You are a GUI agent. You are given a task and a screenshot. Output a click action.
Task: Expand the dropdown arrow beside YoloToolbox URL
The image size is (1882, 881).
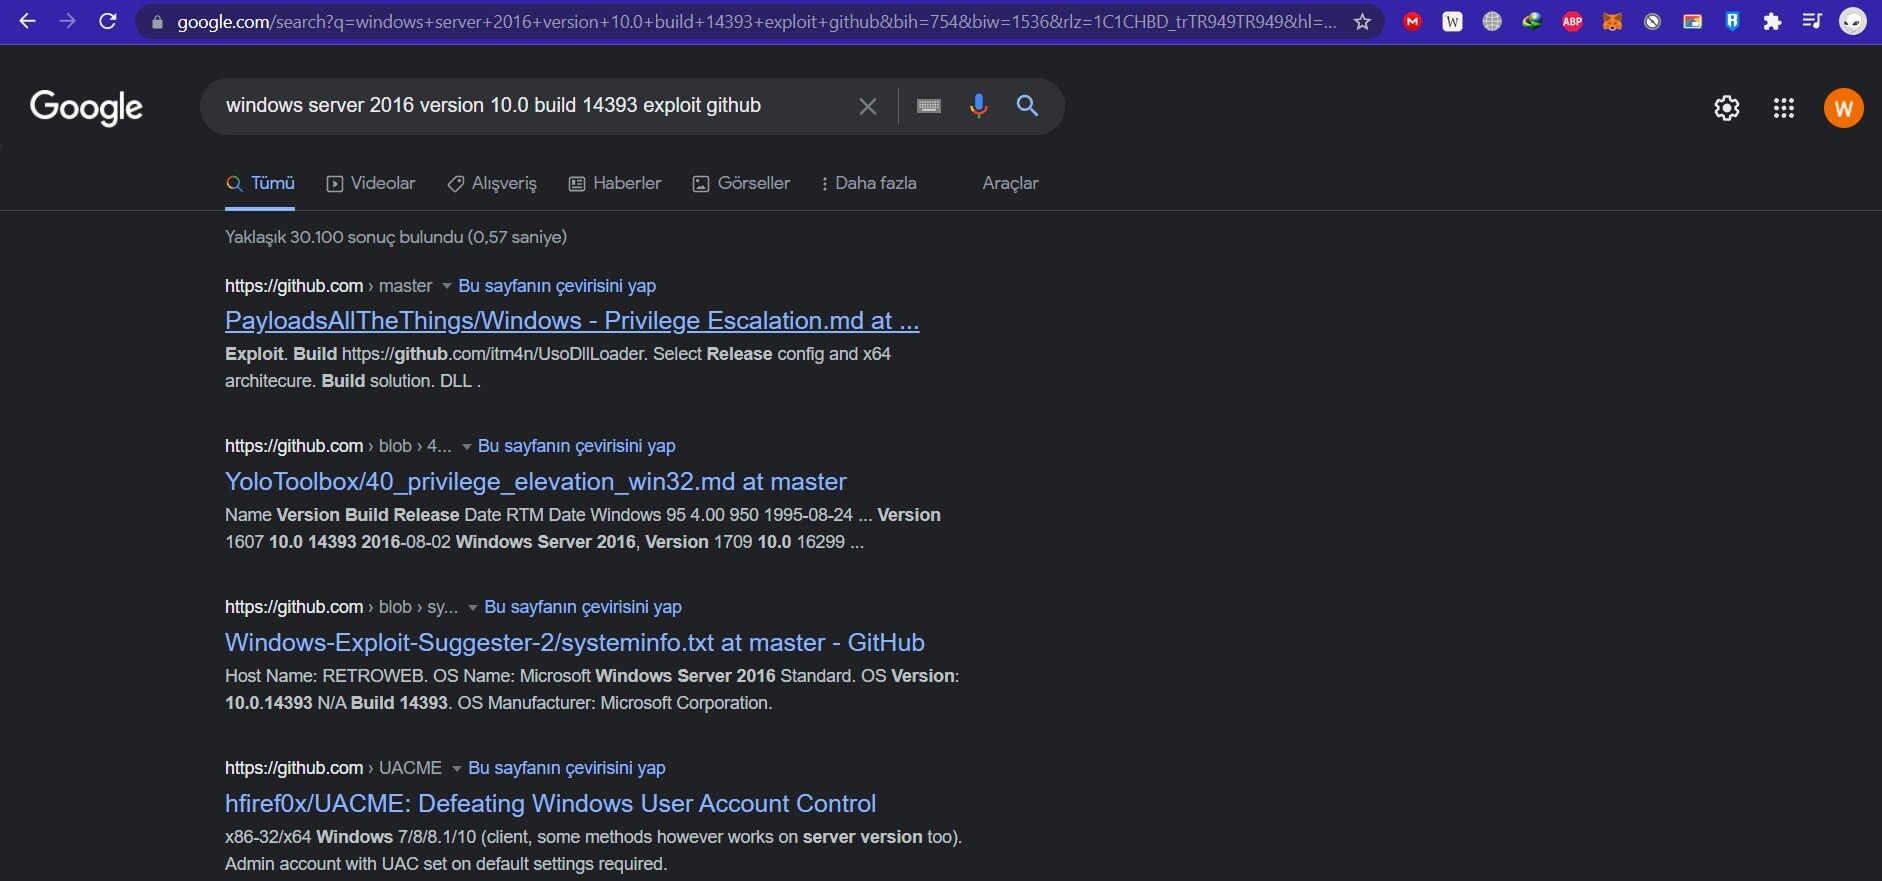tap(466, 447)
